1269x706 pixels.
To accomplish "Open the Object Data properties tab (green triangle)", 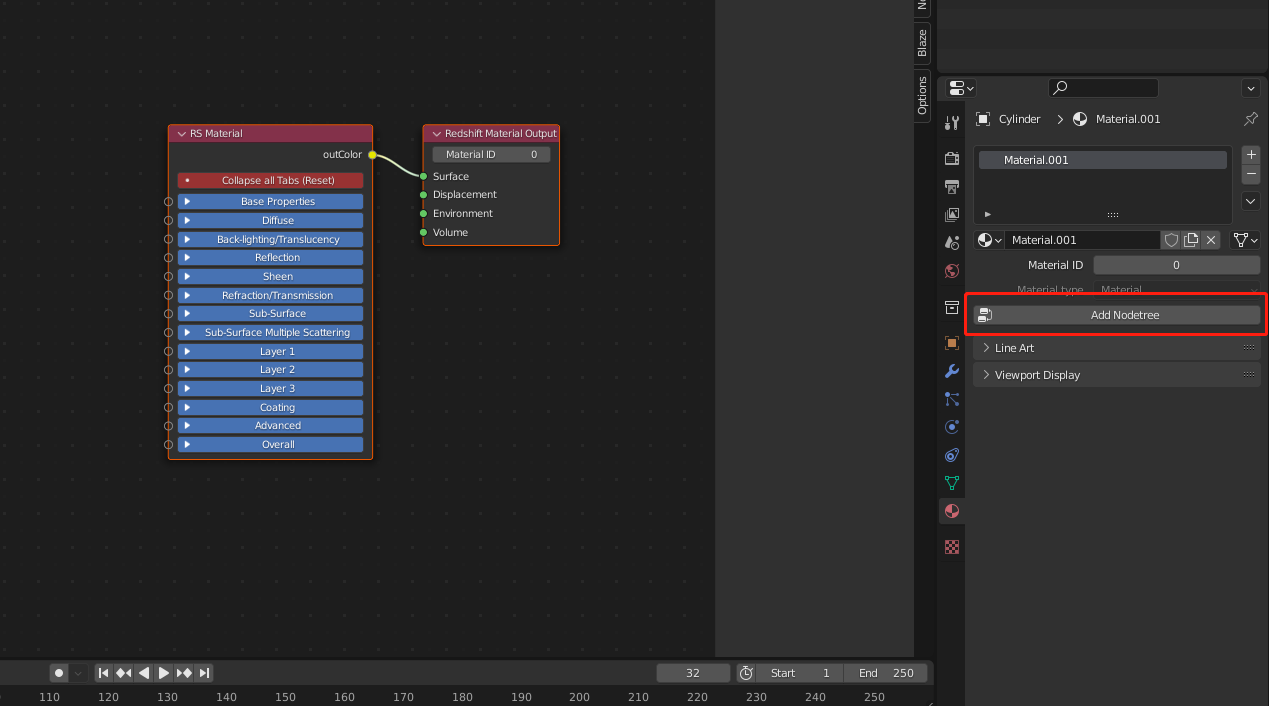I will [952, 483].
